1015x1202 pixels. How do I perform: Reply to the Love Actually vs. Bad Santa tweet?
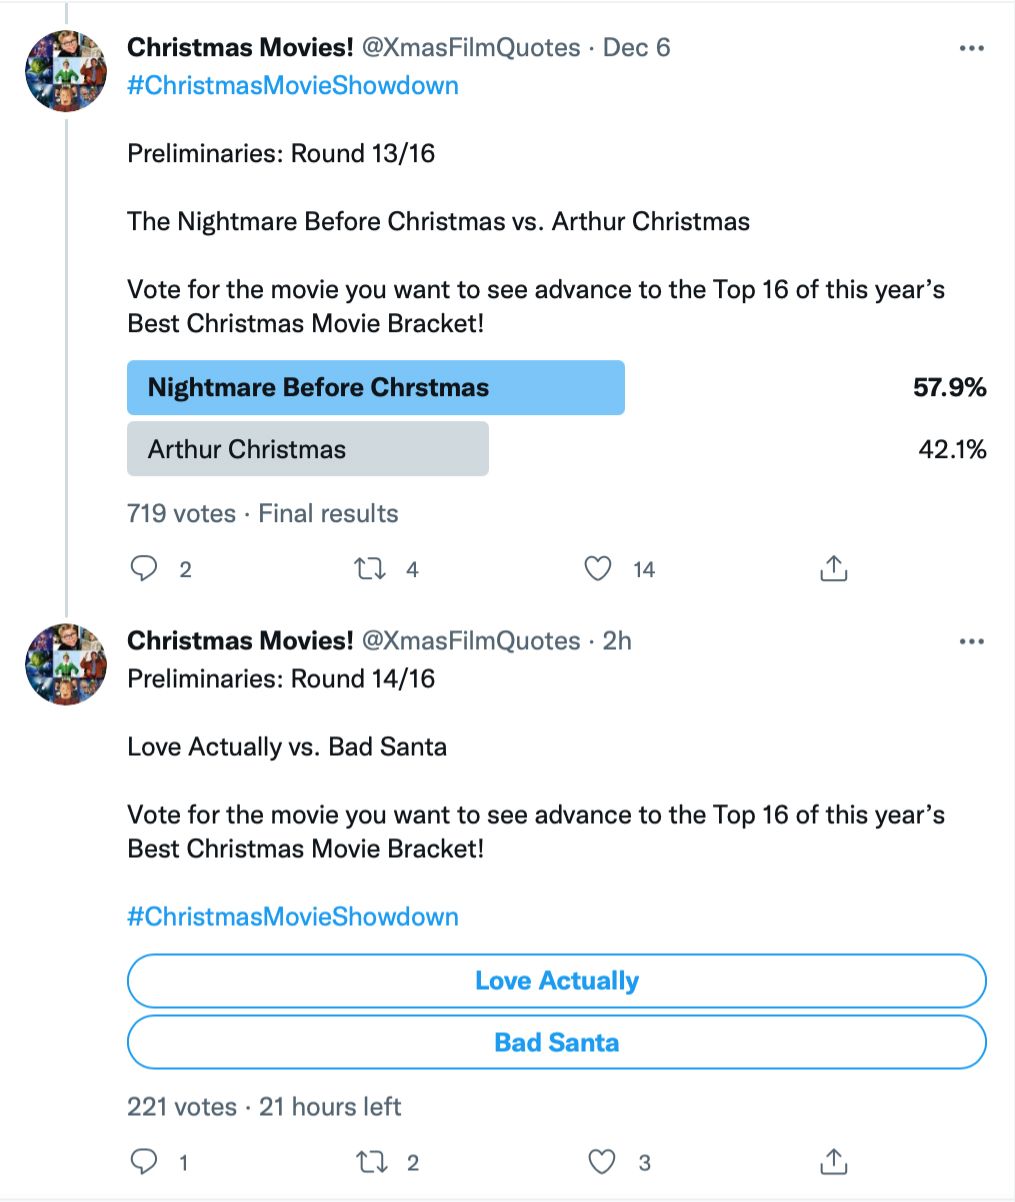coord(146,1162)
